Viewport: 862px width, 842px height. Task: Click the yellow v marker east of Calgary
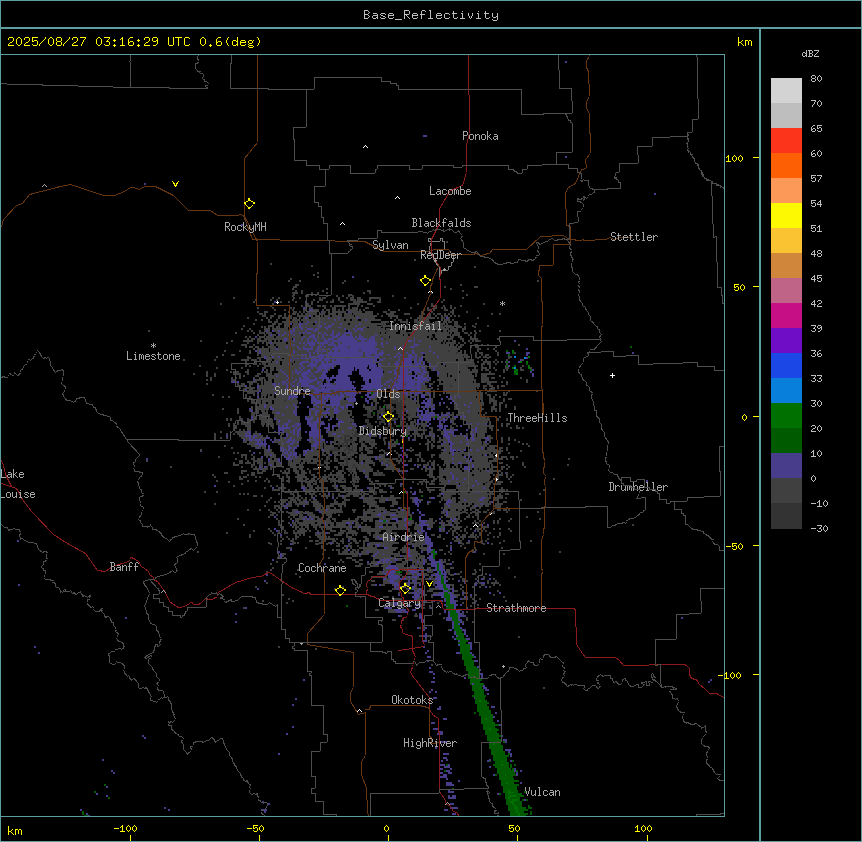[x=429, y=584]
